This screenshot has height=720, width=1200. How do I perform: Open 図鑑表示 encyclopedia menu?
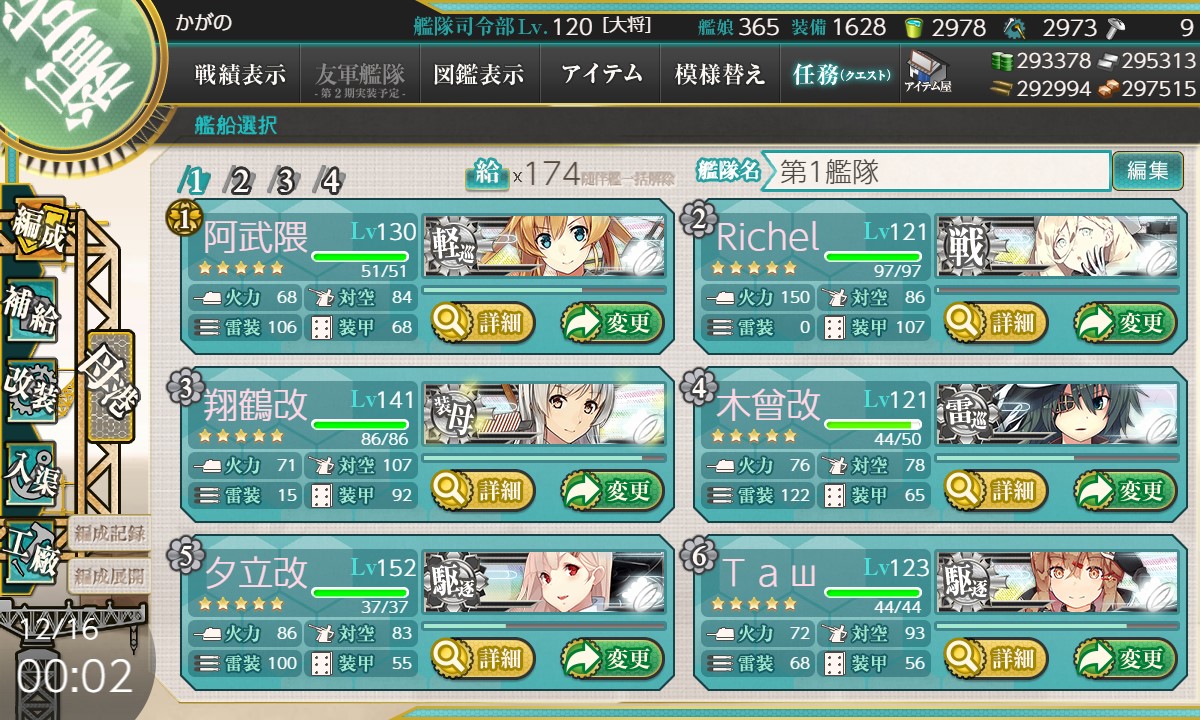click(480, 75)
